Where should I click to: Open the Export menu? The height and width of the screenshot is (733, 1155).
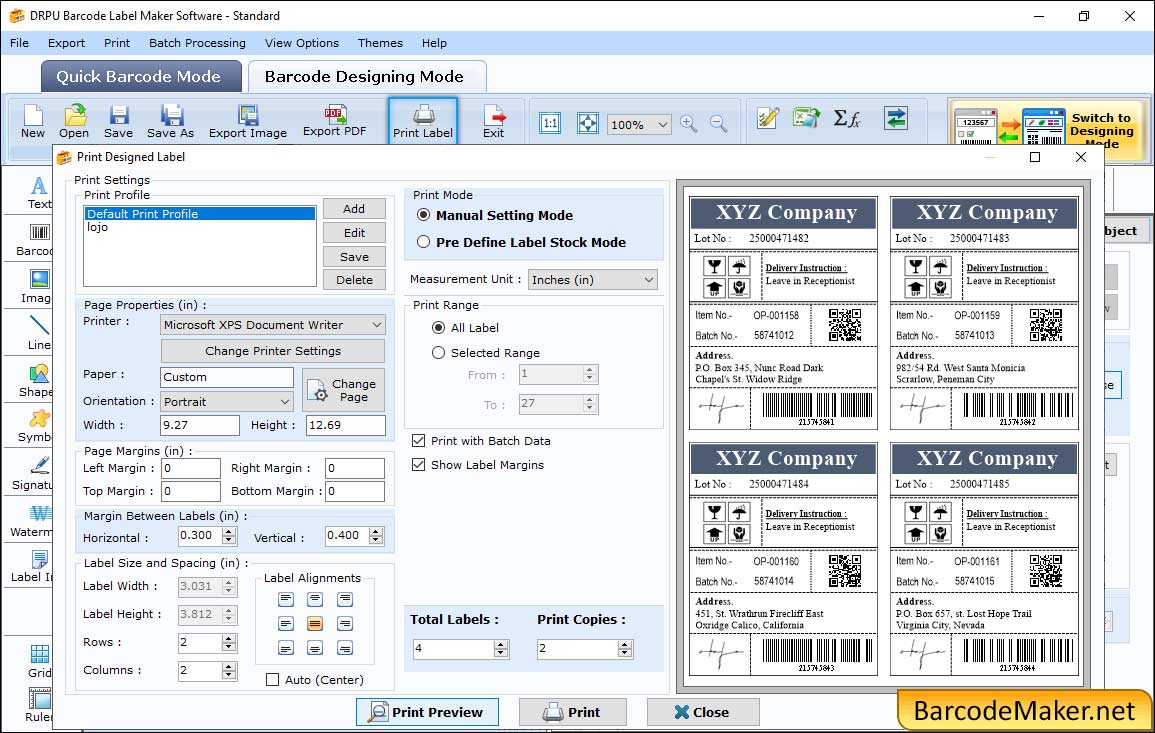[x=66, y=43]
